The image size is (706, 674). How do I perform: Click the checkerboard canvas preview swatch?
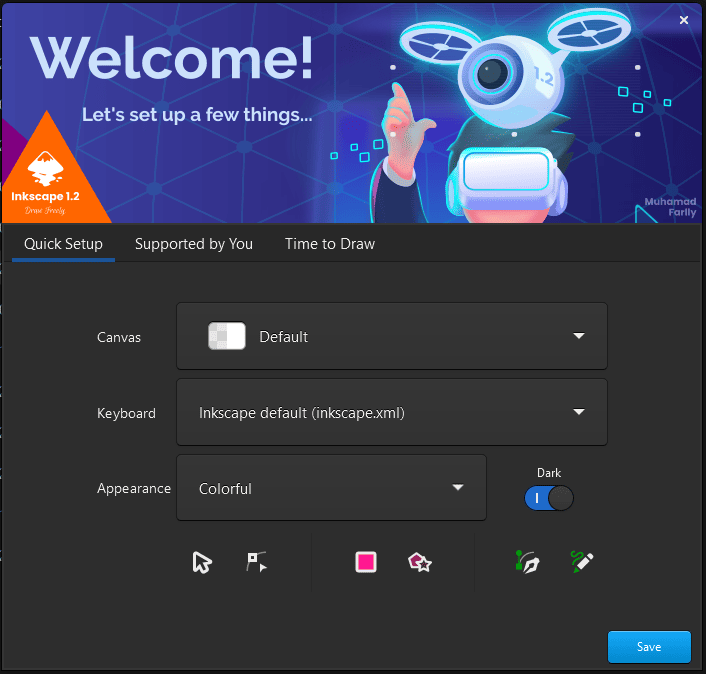tap(226, 336)
